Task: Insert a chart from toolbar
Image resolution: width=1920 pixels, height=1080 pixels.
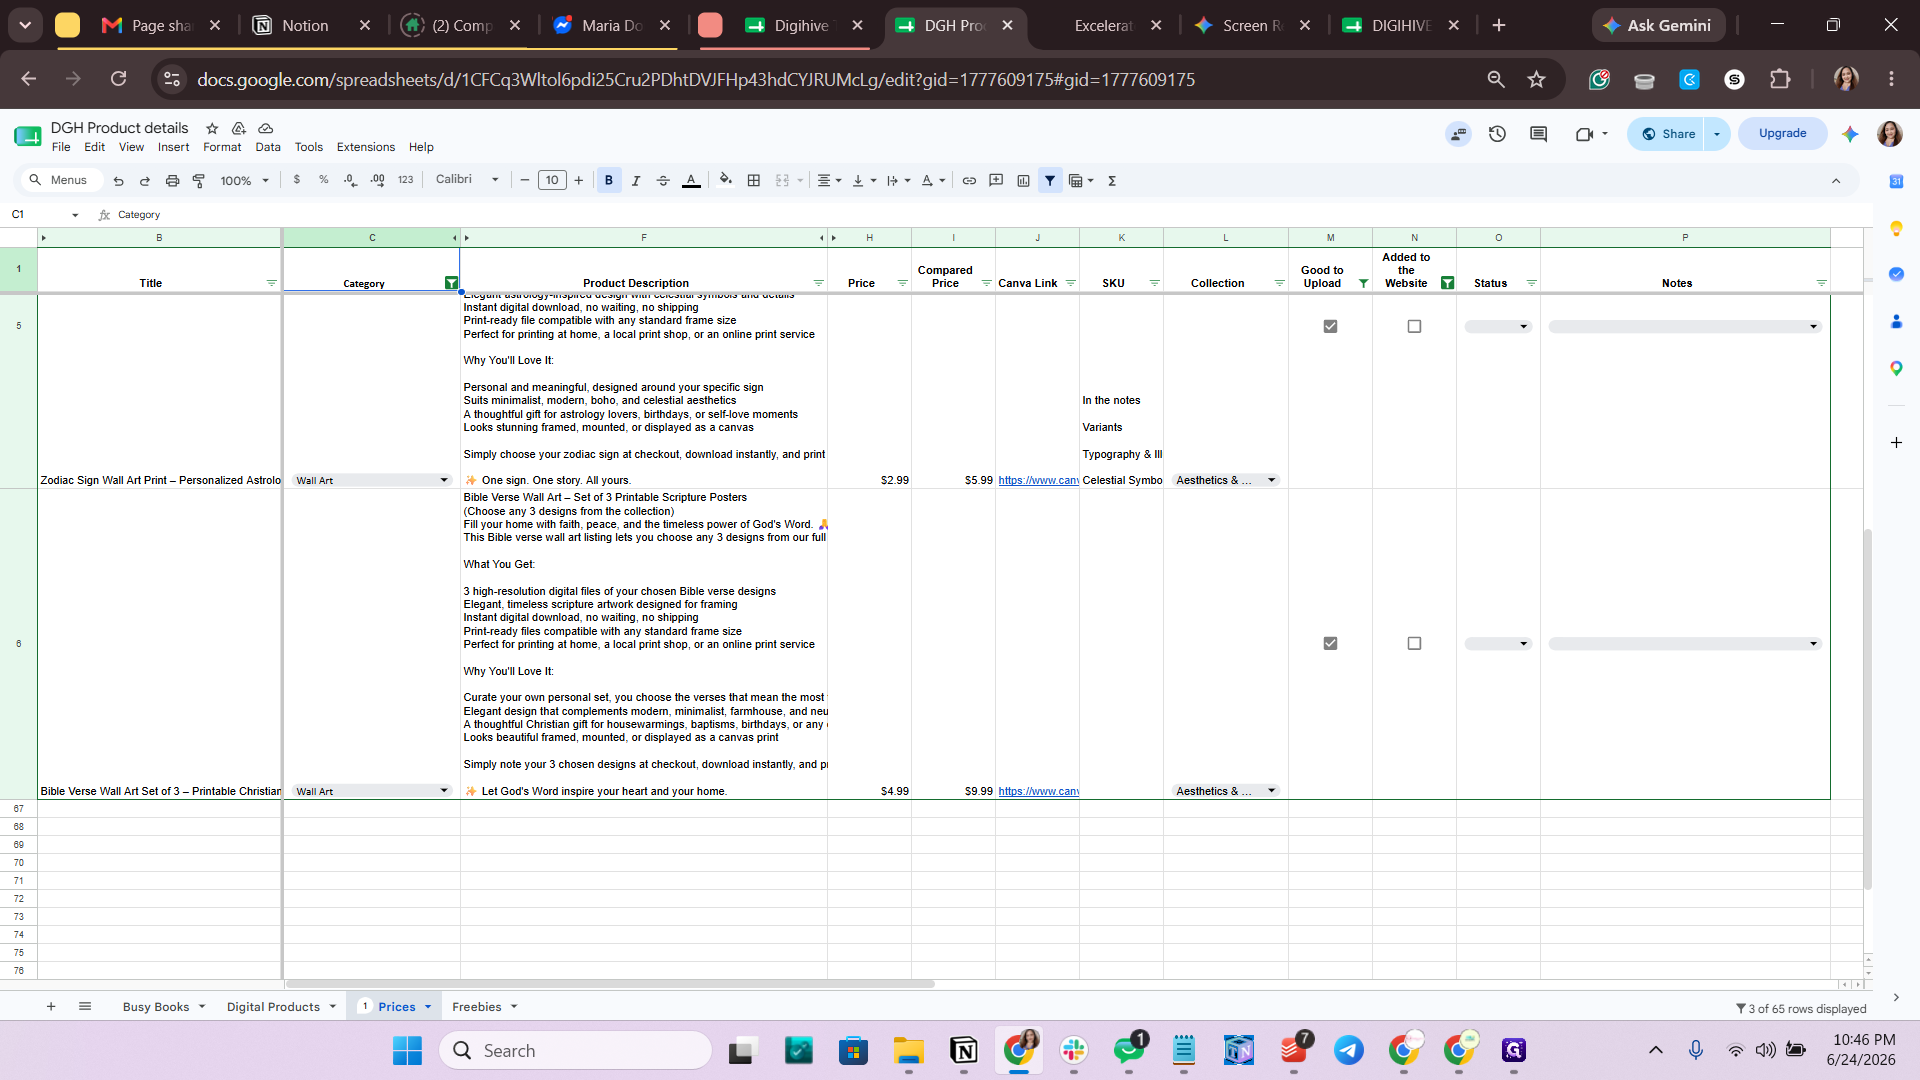Action: (x=1023, y=180)
